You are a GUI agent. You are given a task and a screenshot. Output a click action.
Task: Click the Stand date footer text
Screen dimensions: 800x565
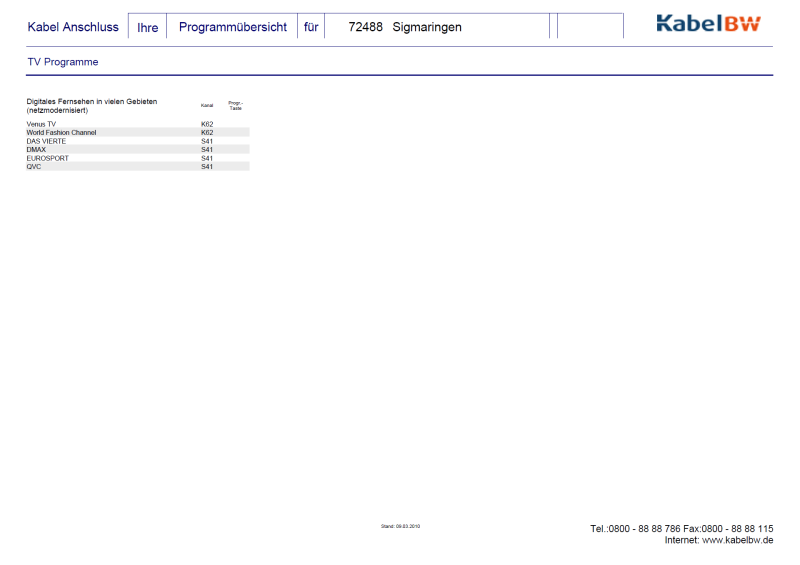(x=400, y=526)
